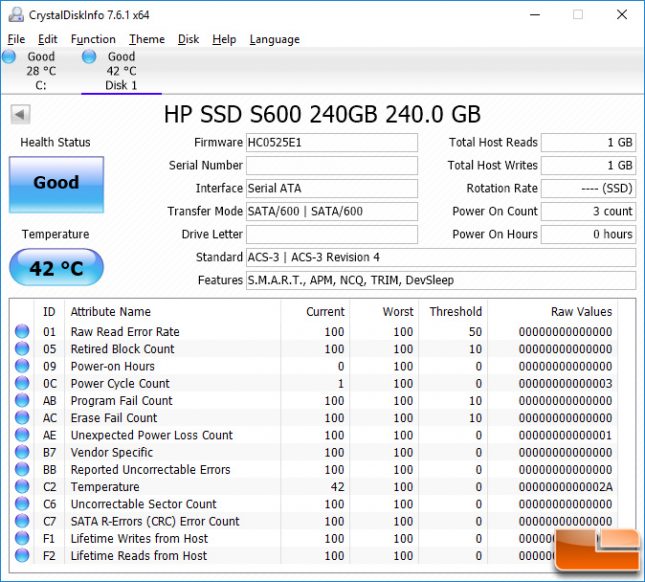Select the Disk 1 tab
This screenshot has height=582, width=645.
click(x=121, y=71)
